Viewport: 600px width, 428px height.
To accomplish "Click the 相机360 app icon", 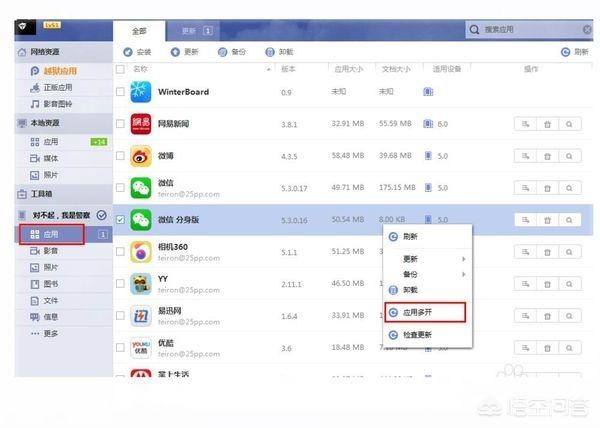I will (141, 251).
